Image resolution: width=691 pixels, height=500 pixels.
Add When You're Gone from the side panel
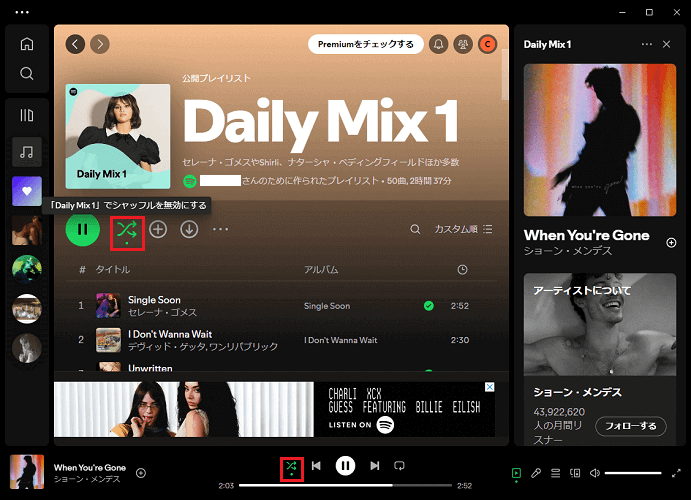click(x=671, y=243)
